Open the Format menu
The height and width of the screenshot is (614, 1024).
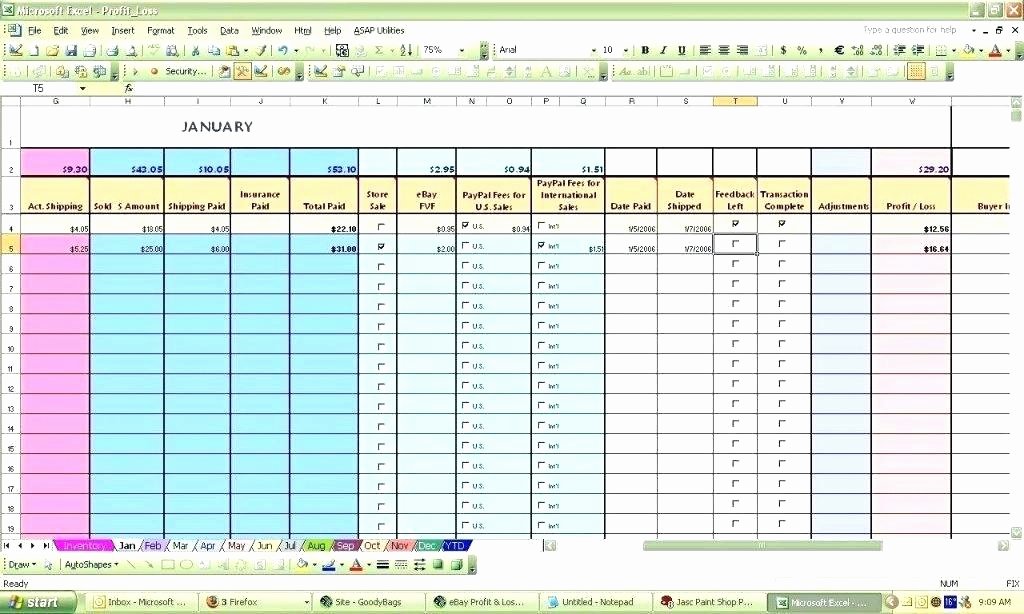[161, 31]
